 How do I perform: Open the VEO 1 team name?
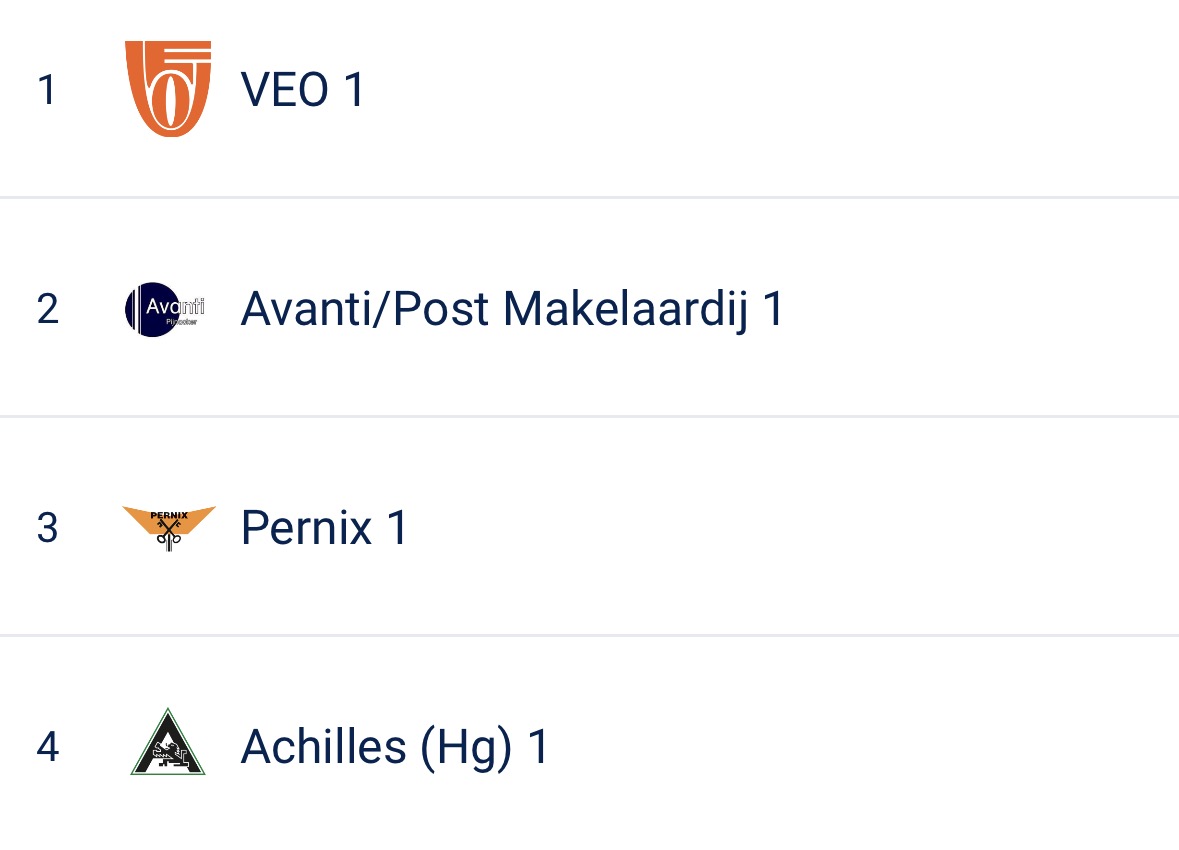click(302, 90)
